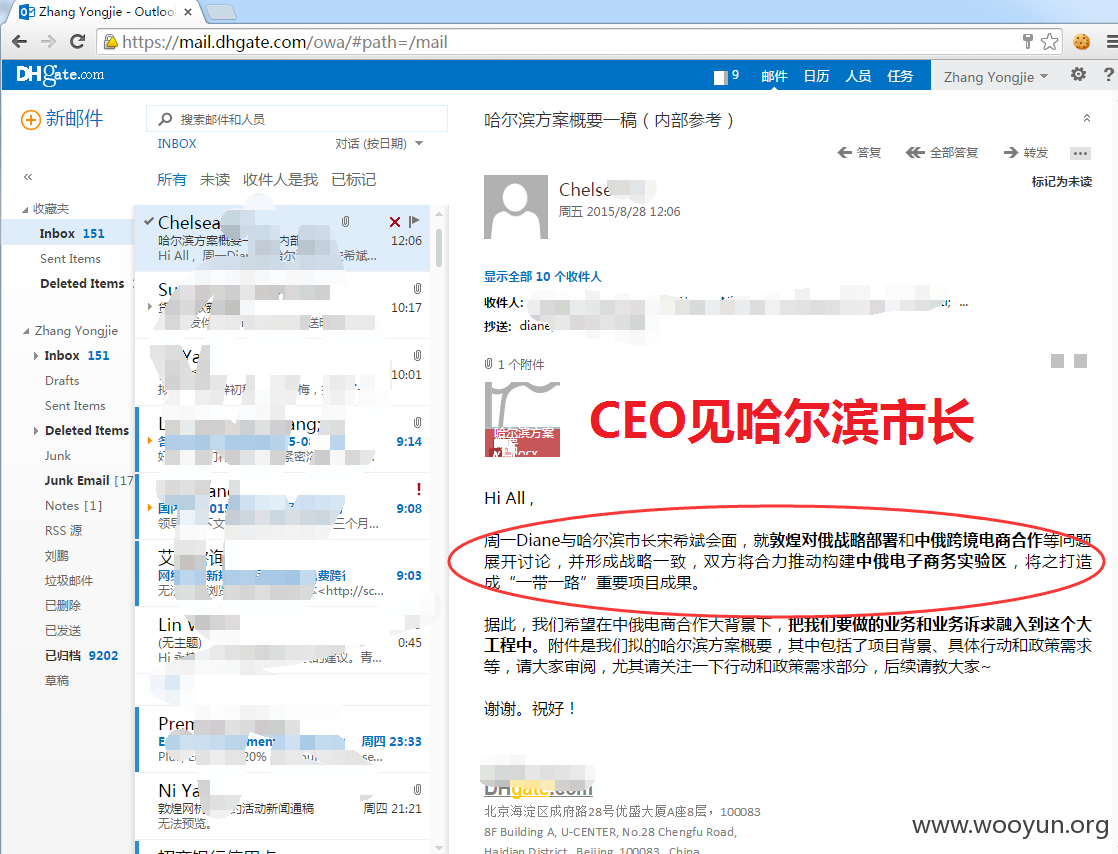Click the browser forward arrow
1118x854 pixels.
pyautogui.click(x=48, y=41)
